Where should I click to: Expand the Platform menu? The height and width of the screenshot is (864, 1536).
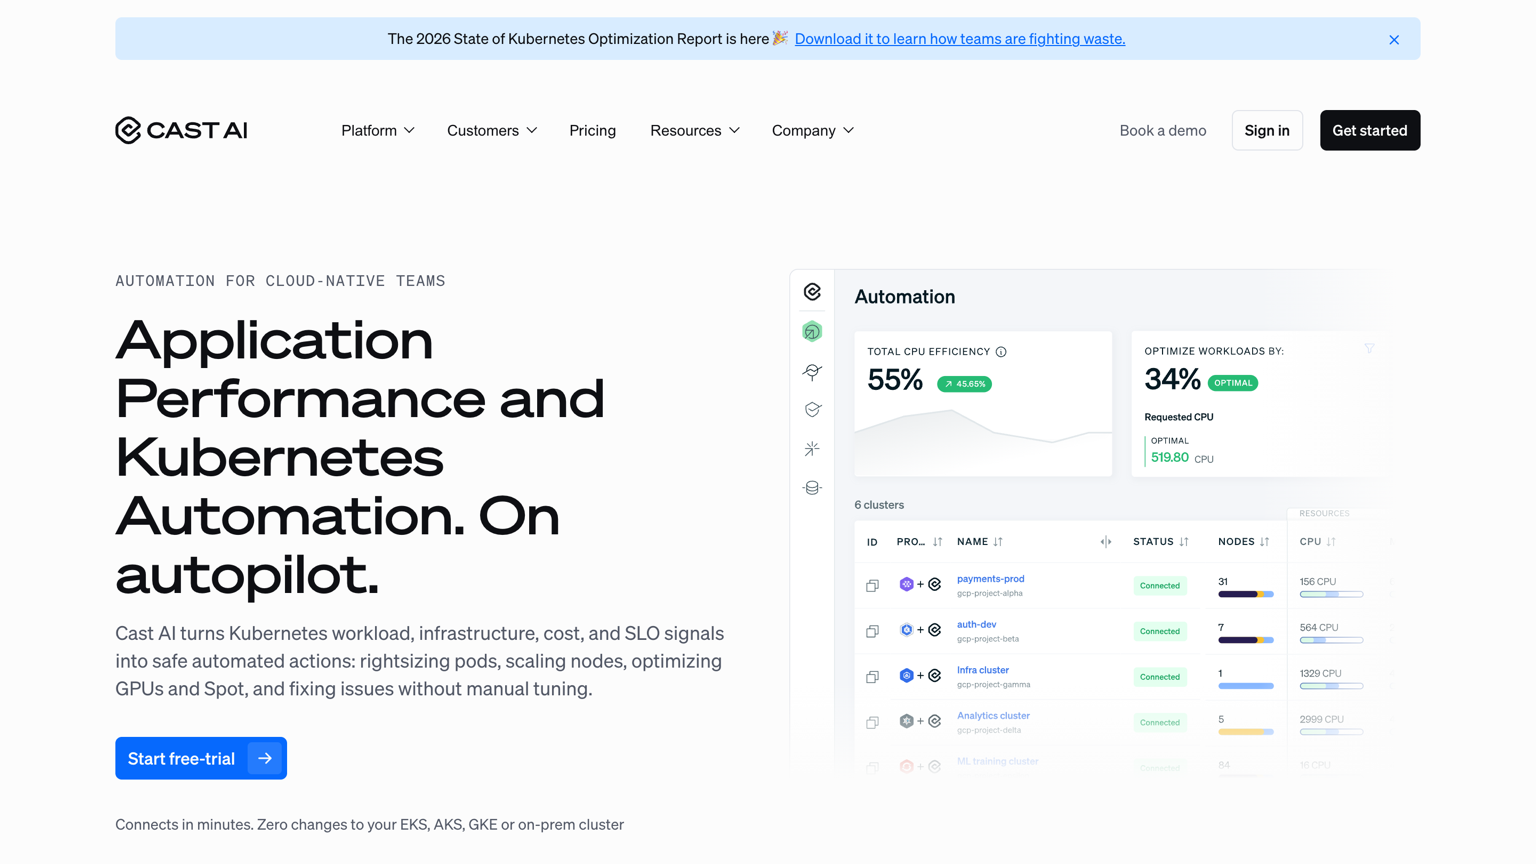[x=377, y=130]
